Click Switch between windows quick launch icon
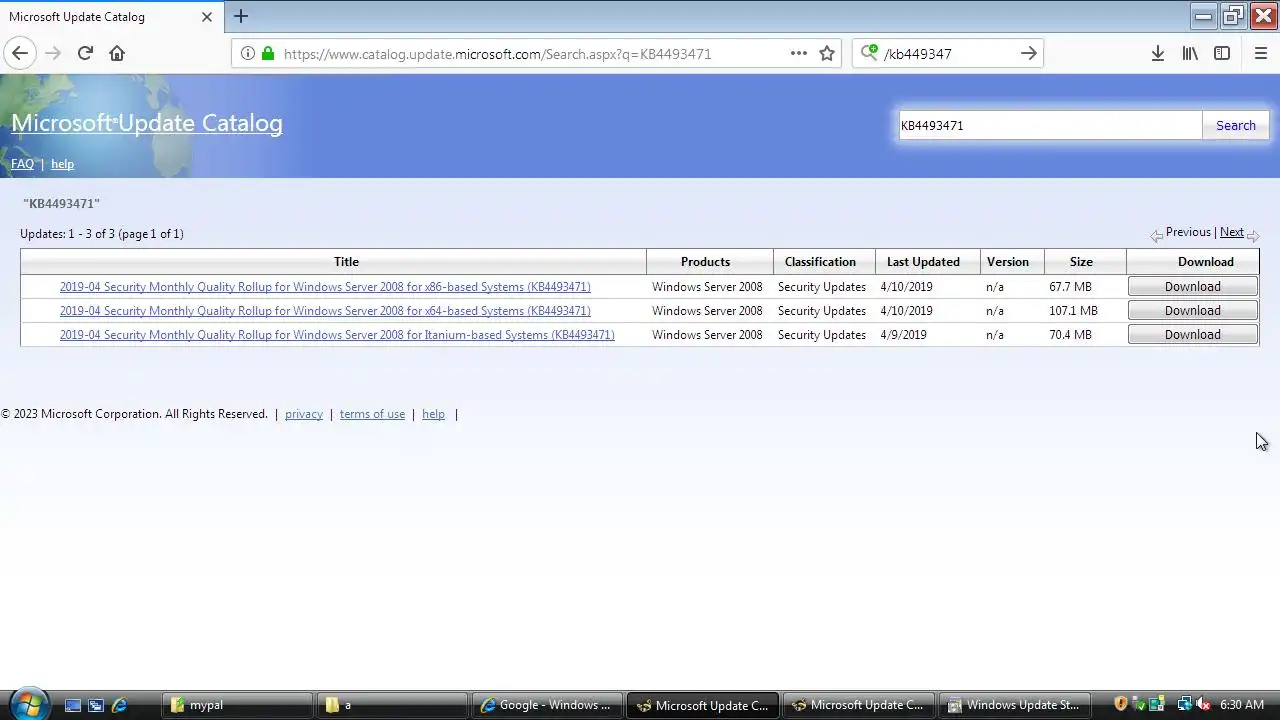 (96, 705)
